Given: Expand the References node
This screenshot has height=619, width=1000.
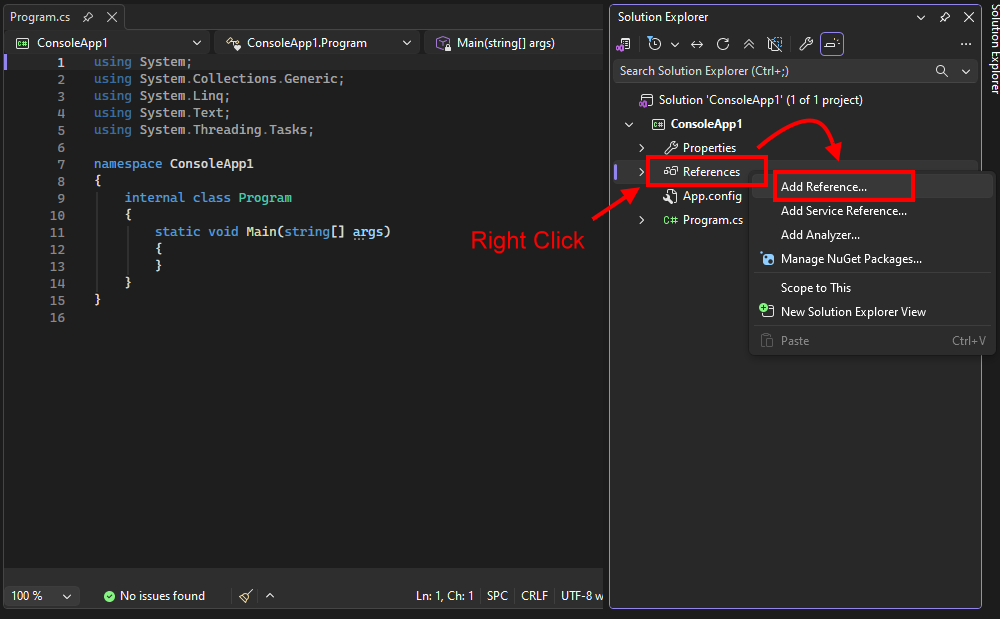Looking at the screenshot, I should pos(642,172).
